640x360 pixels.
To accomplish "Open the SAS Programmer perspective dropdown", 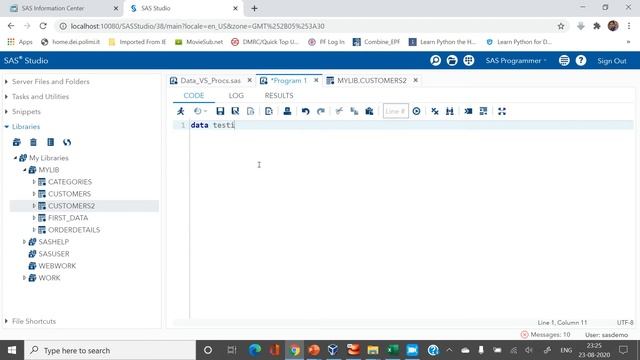I will (x=516, y=60).
